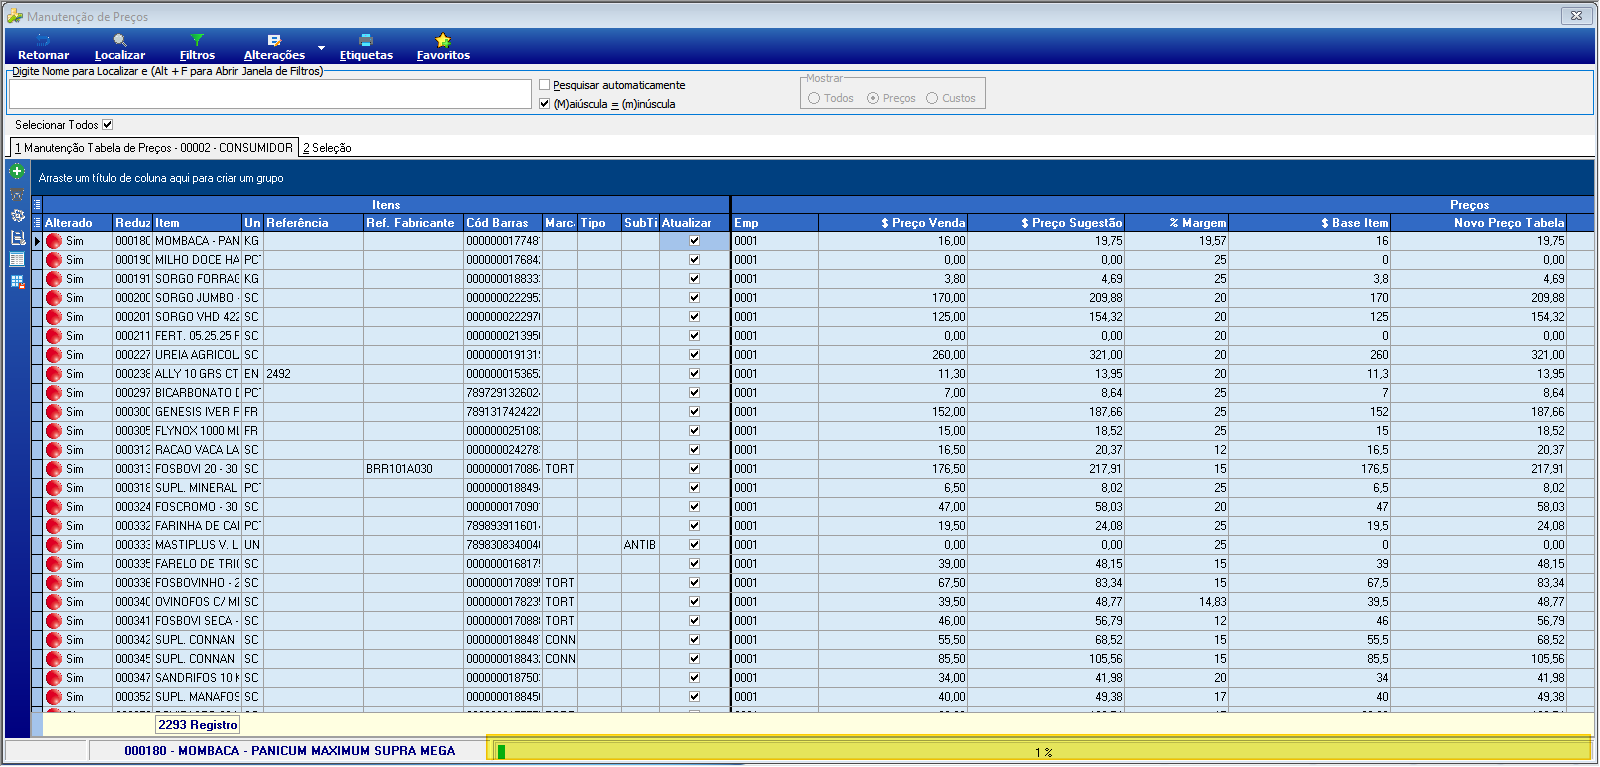
Task: Close the Manutenção de Preços window
Action: click(x=1576, y=16)
